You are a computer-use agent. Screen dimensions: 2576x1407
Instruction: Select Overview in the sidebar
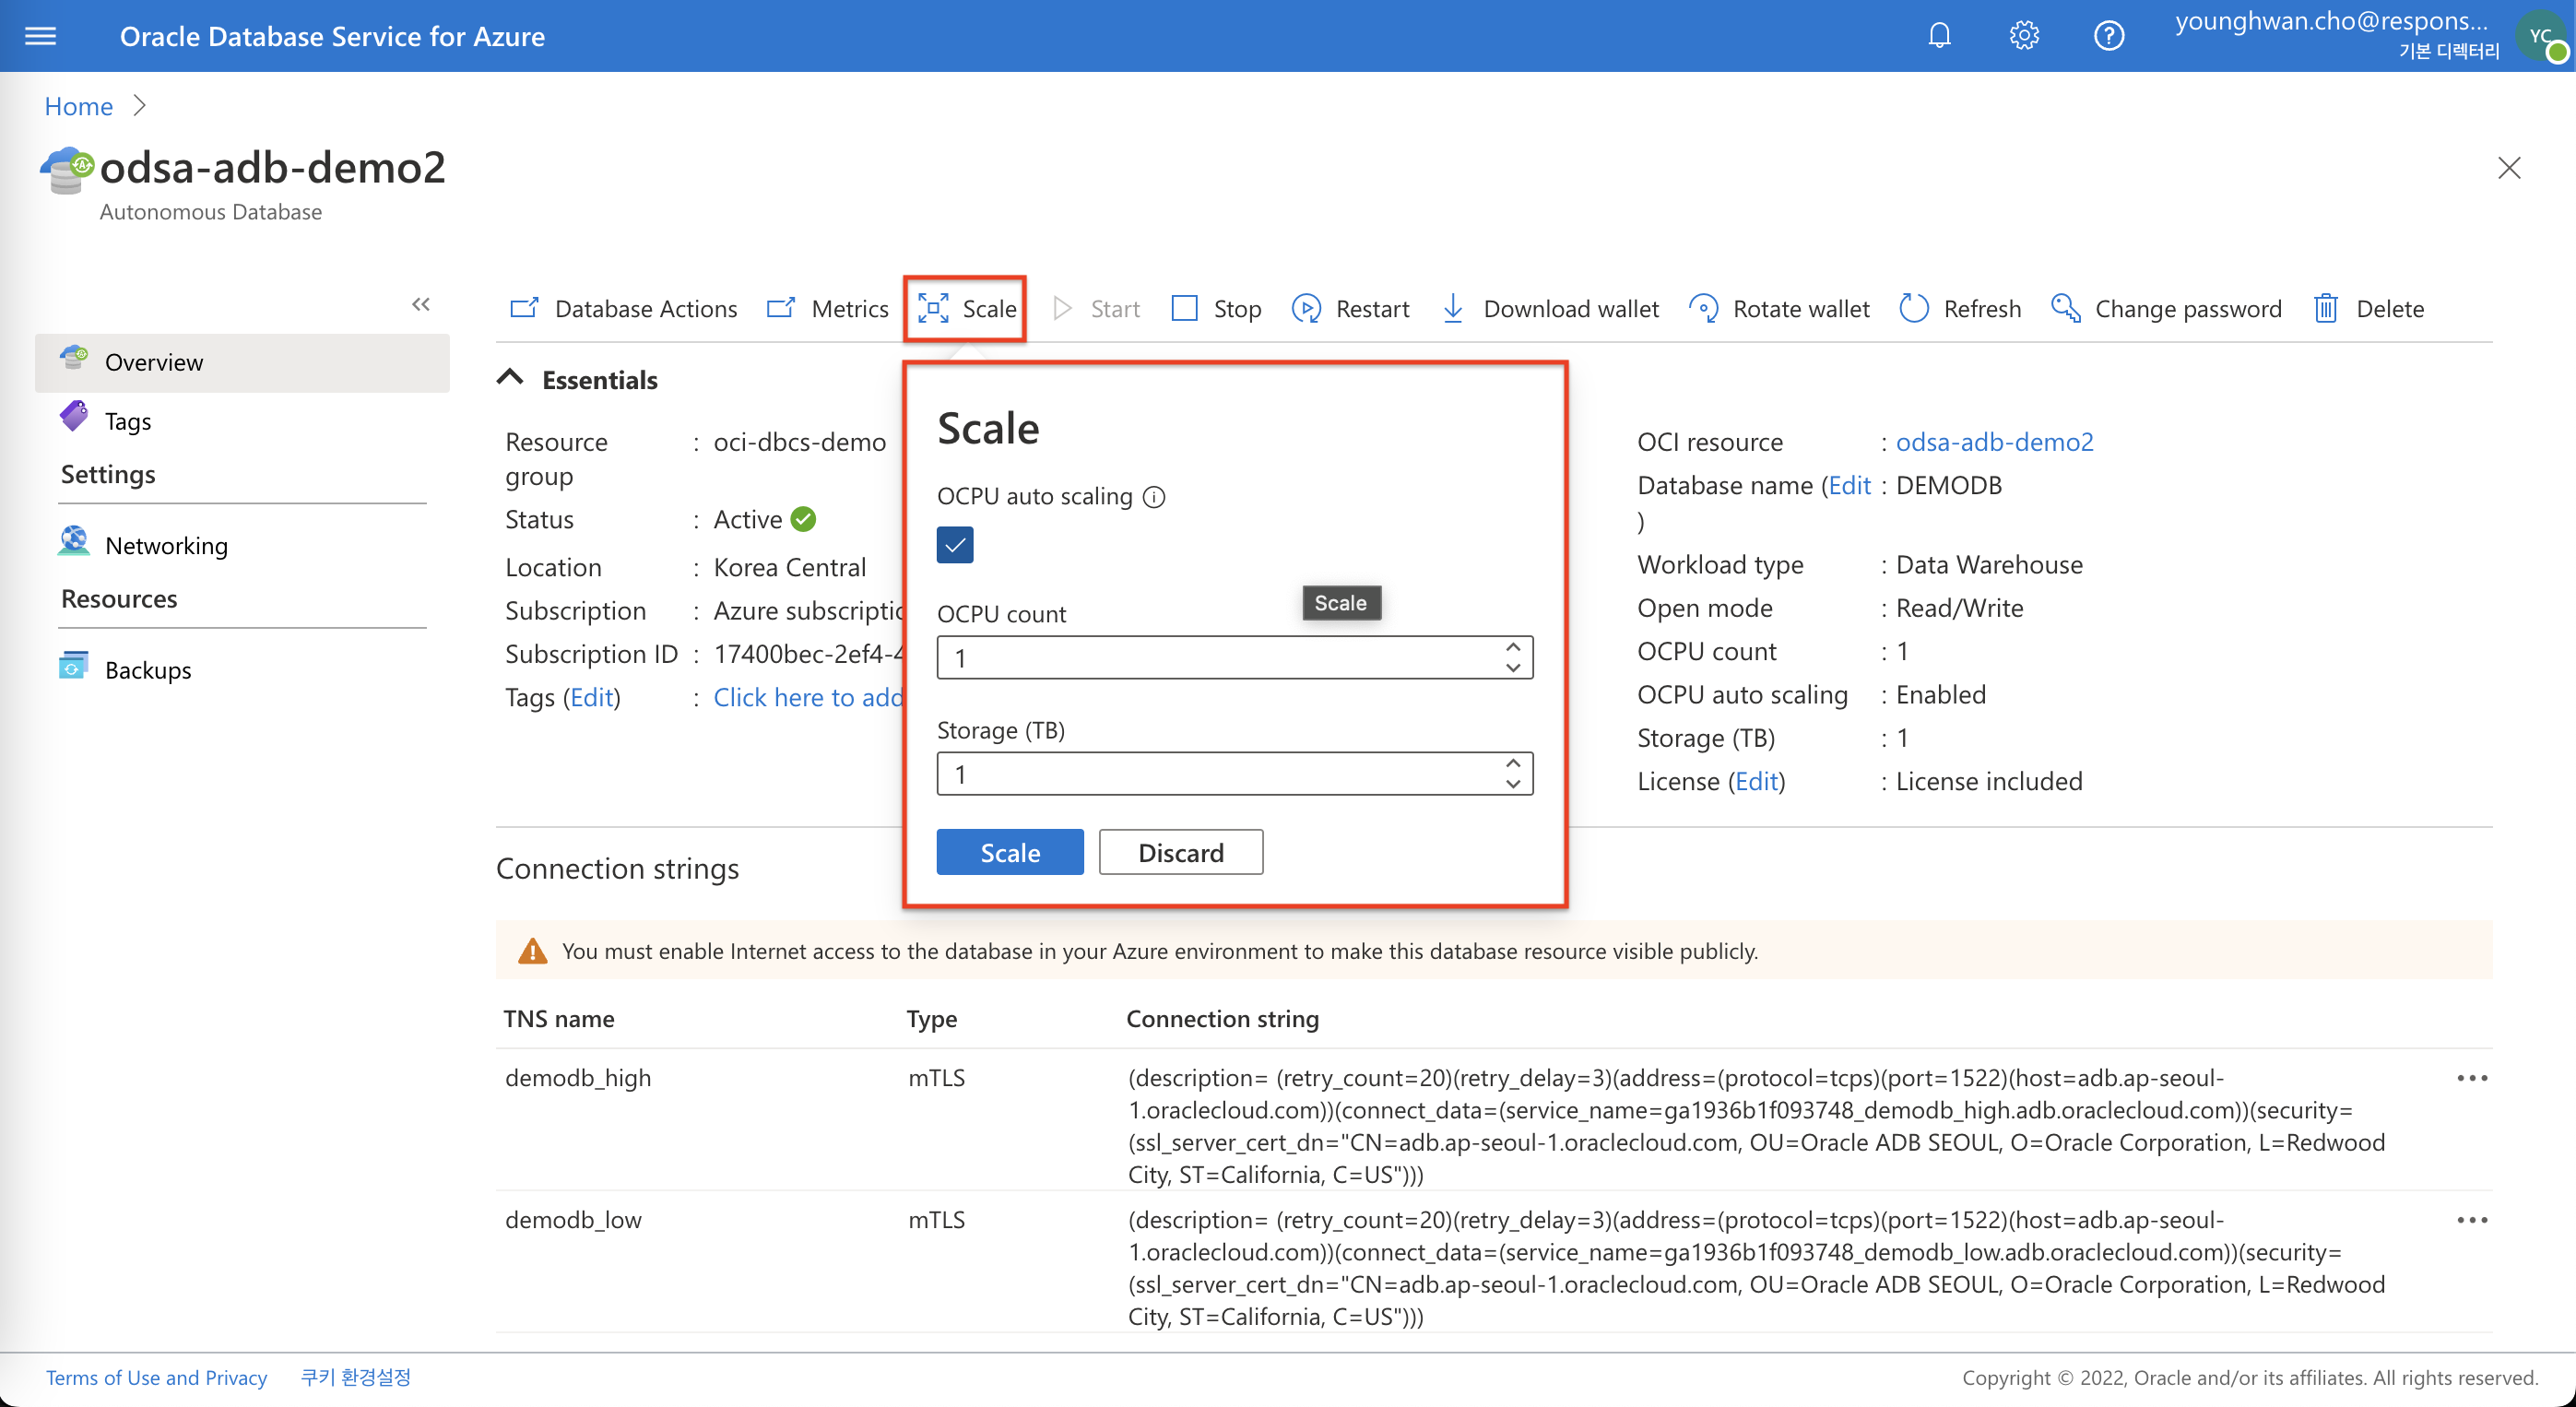(242, 362)
